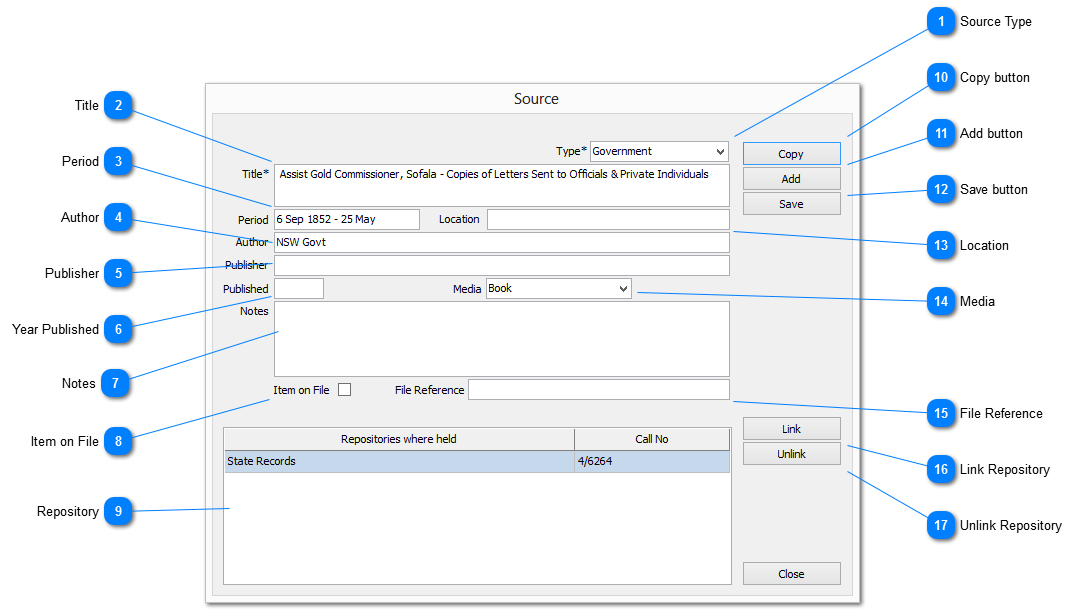Image resolution: width=1078 pixels, height=611 pixels.
Task: Select callout badge 14 next to Media label
Action: (x=941, y=301)
